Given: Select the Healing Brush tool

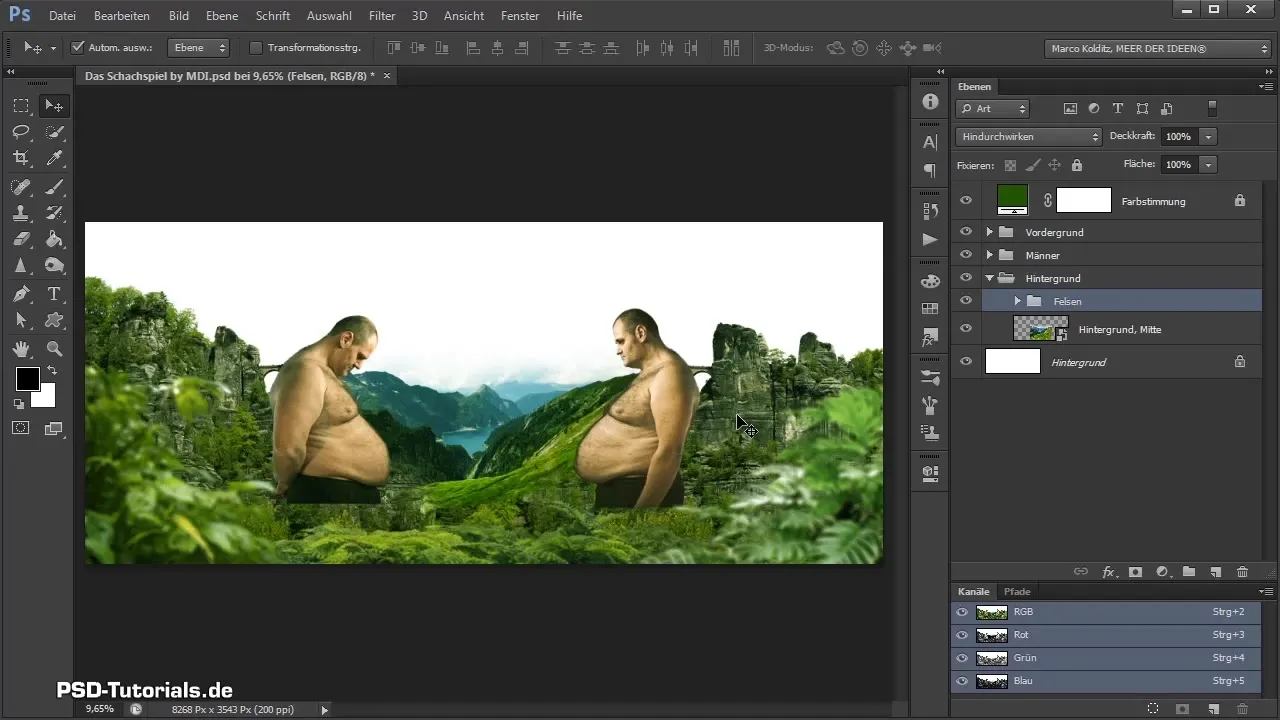Looking at the screenshot, I should click(x=20, y=186).
